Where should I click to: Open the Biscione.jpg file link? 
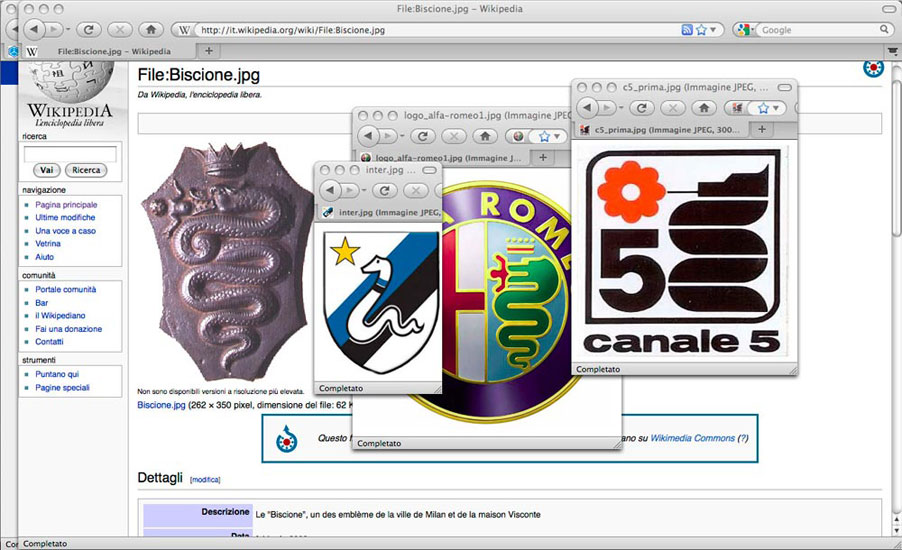coord(161,405)
